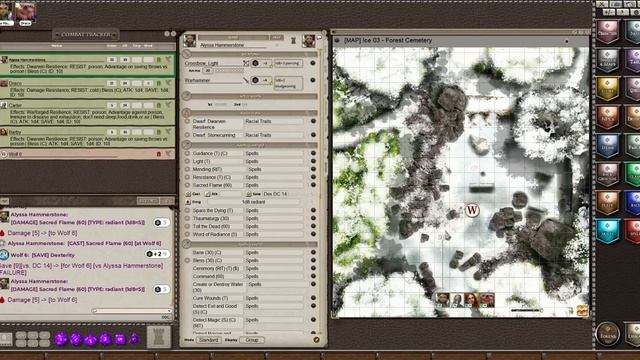The image size is (640, 360).
Task: Cycle the Display Group button
Action: (x=252, y=340)
